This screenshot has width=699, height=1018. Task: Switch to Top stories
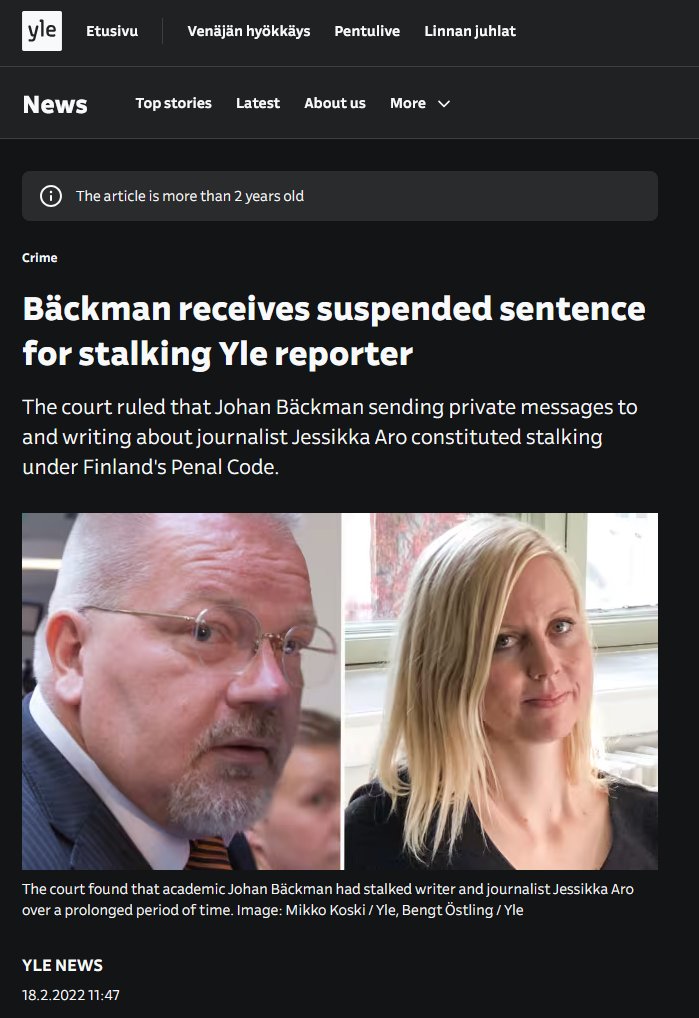click(173, 103)
